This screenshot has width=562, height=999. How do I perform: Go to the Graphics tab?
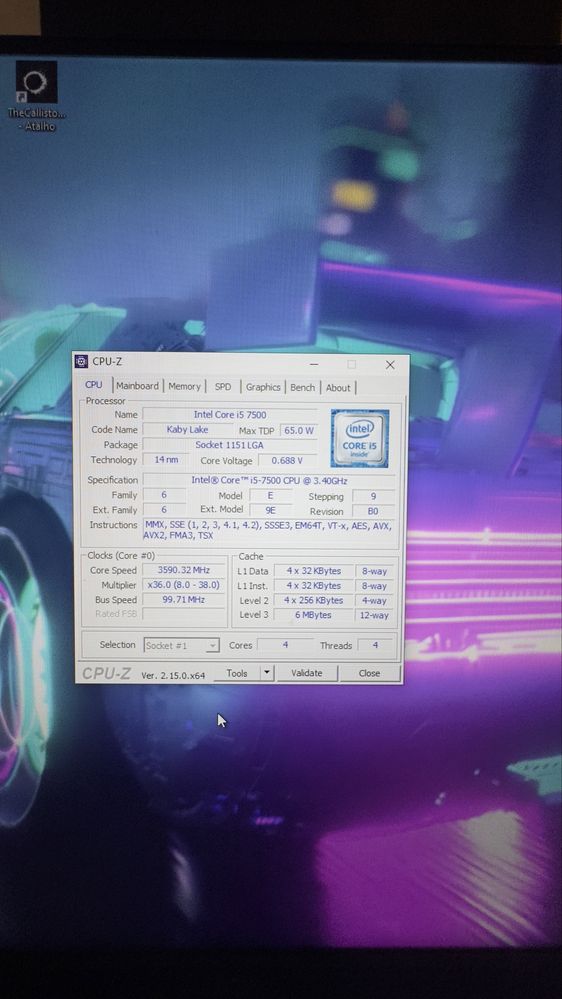263,387
